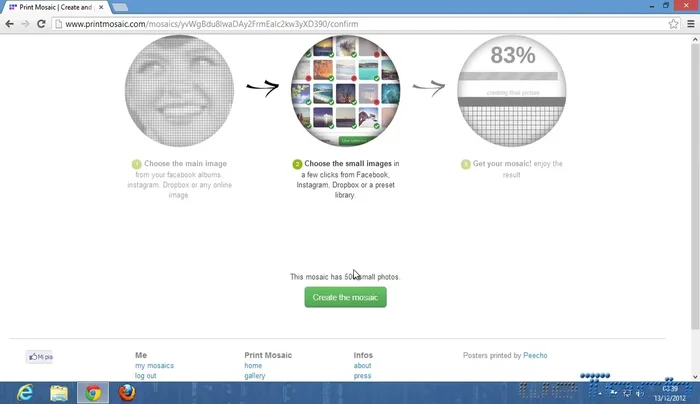This screenshot has width=700, height=404.
Task: Click the log out link
Action: [145, 376]
